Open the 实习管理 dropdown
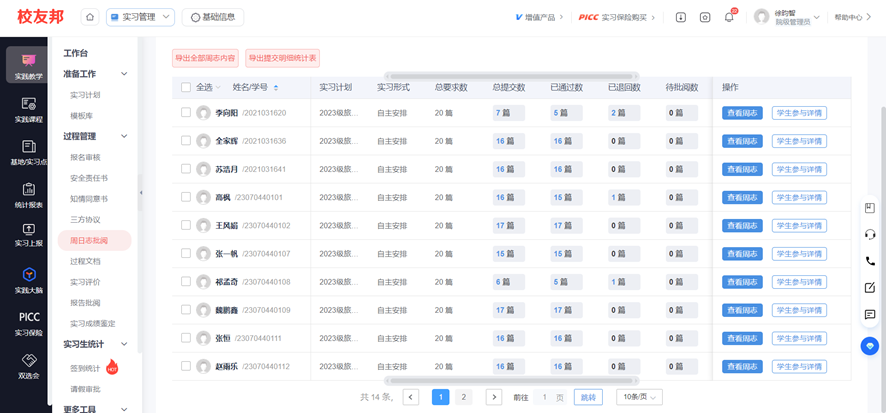Screen dimensions: 886x413 coord(140,17)
